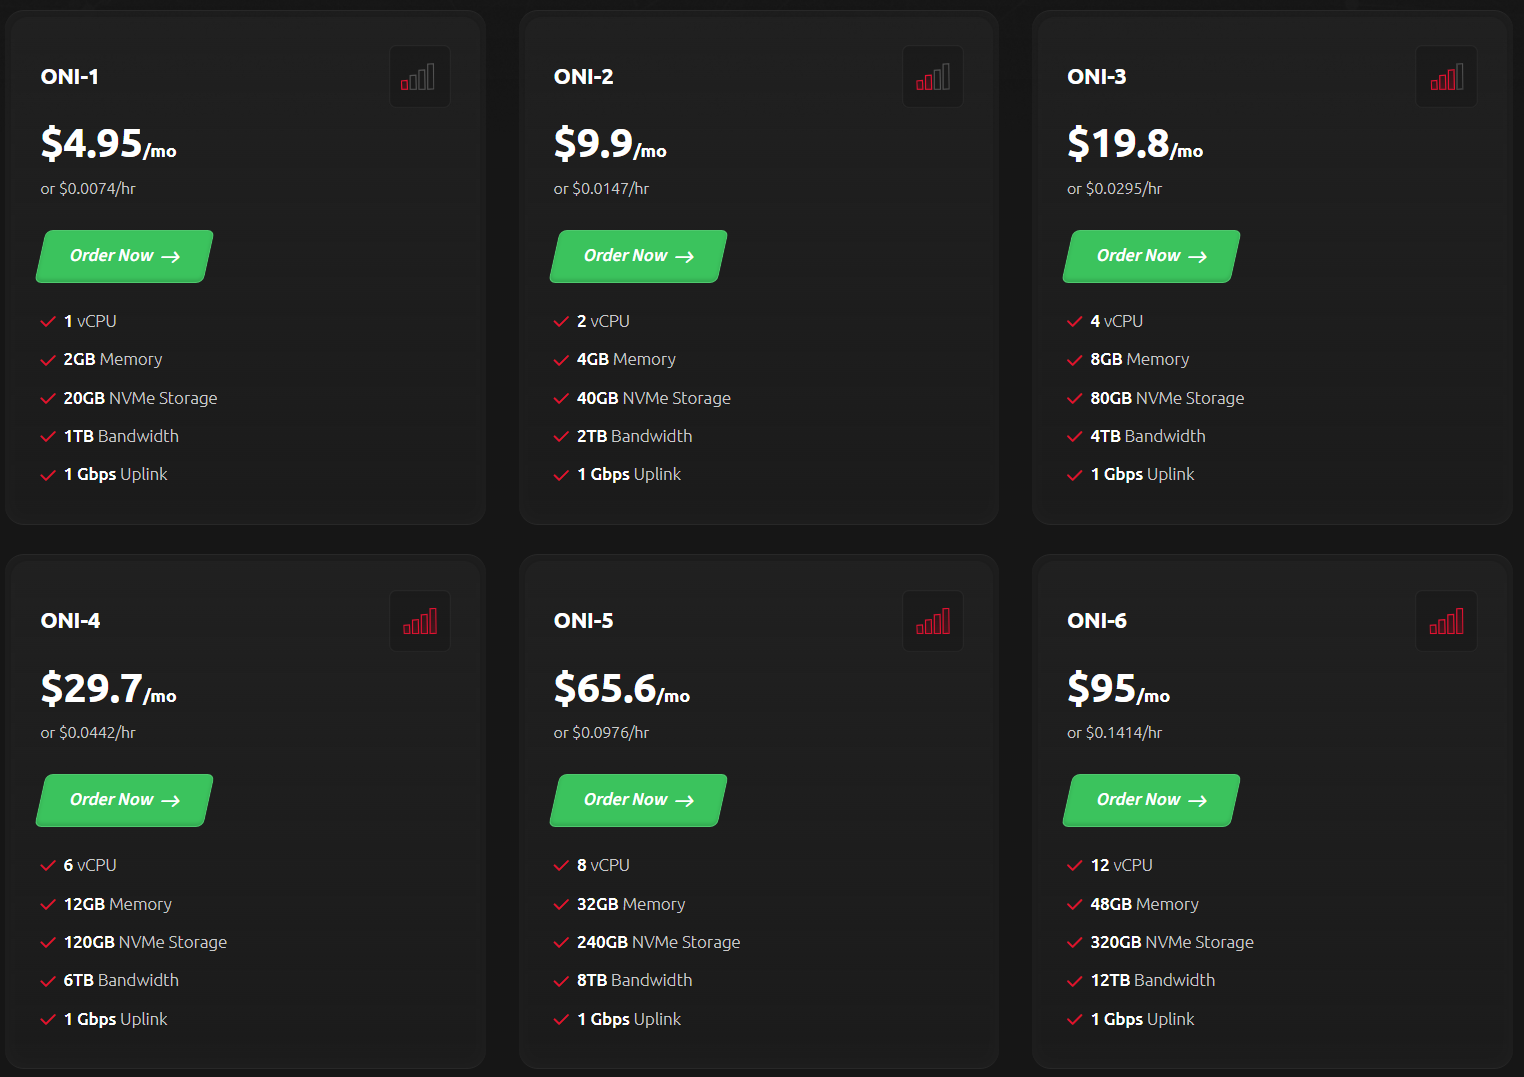Screen dimensions: 1524x1077
Task: Click the 'or $0.0295/hr' hourly rate
Action: point(1114,189)
